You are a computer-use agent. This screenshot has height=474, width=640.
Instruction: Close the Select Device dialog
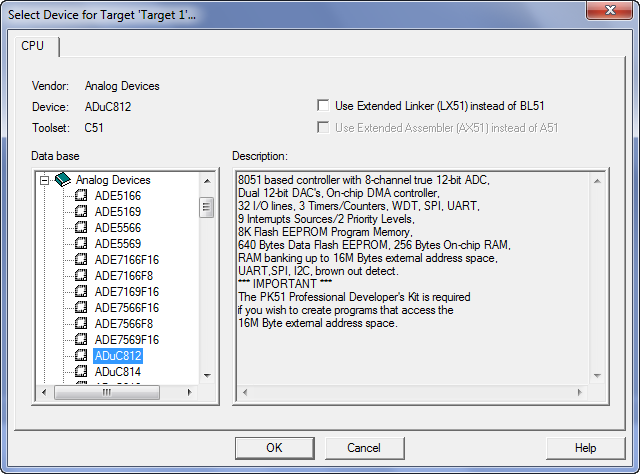point(610,10)
